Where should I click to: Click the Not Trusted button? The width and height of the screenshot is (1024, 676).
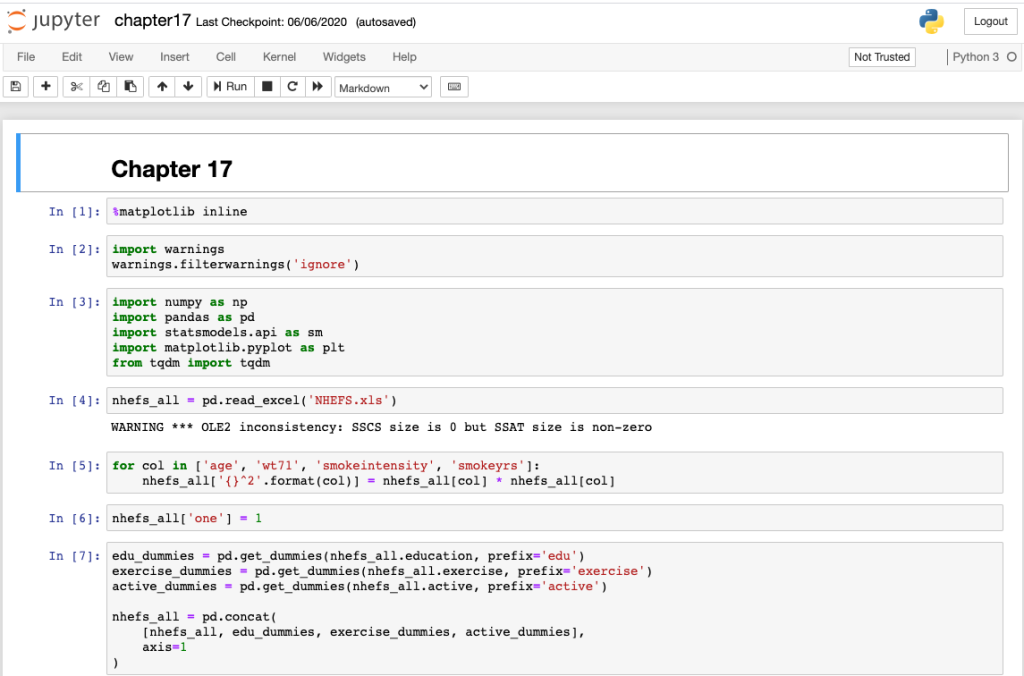tap(881, 57)
